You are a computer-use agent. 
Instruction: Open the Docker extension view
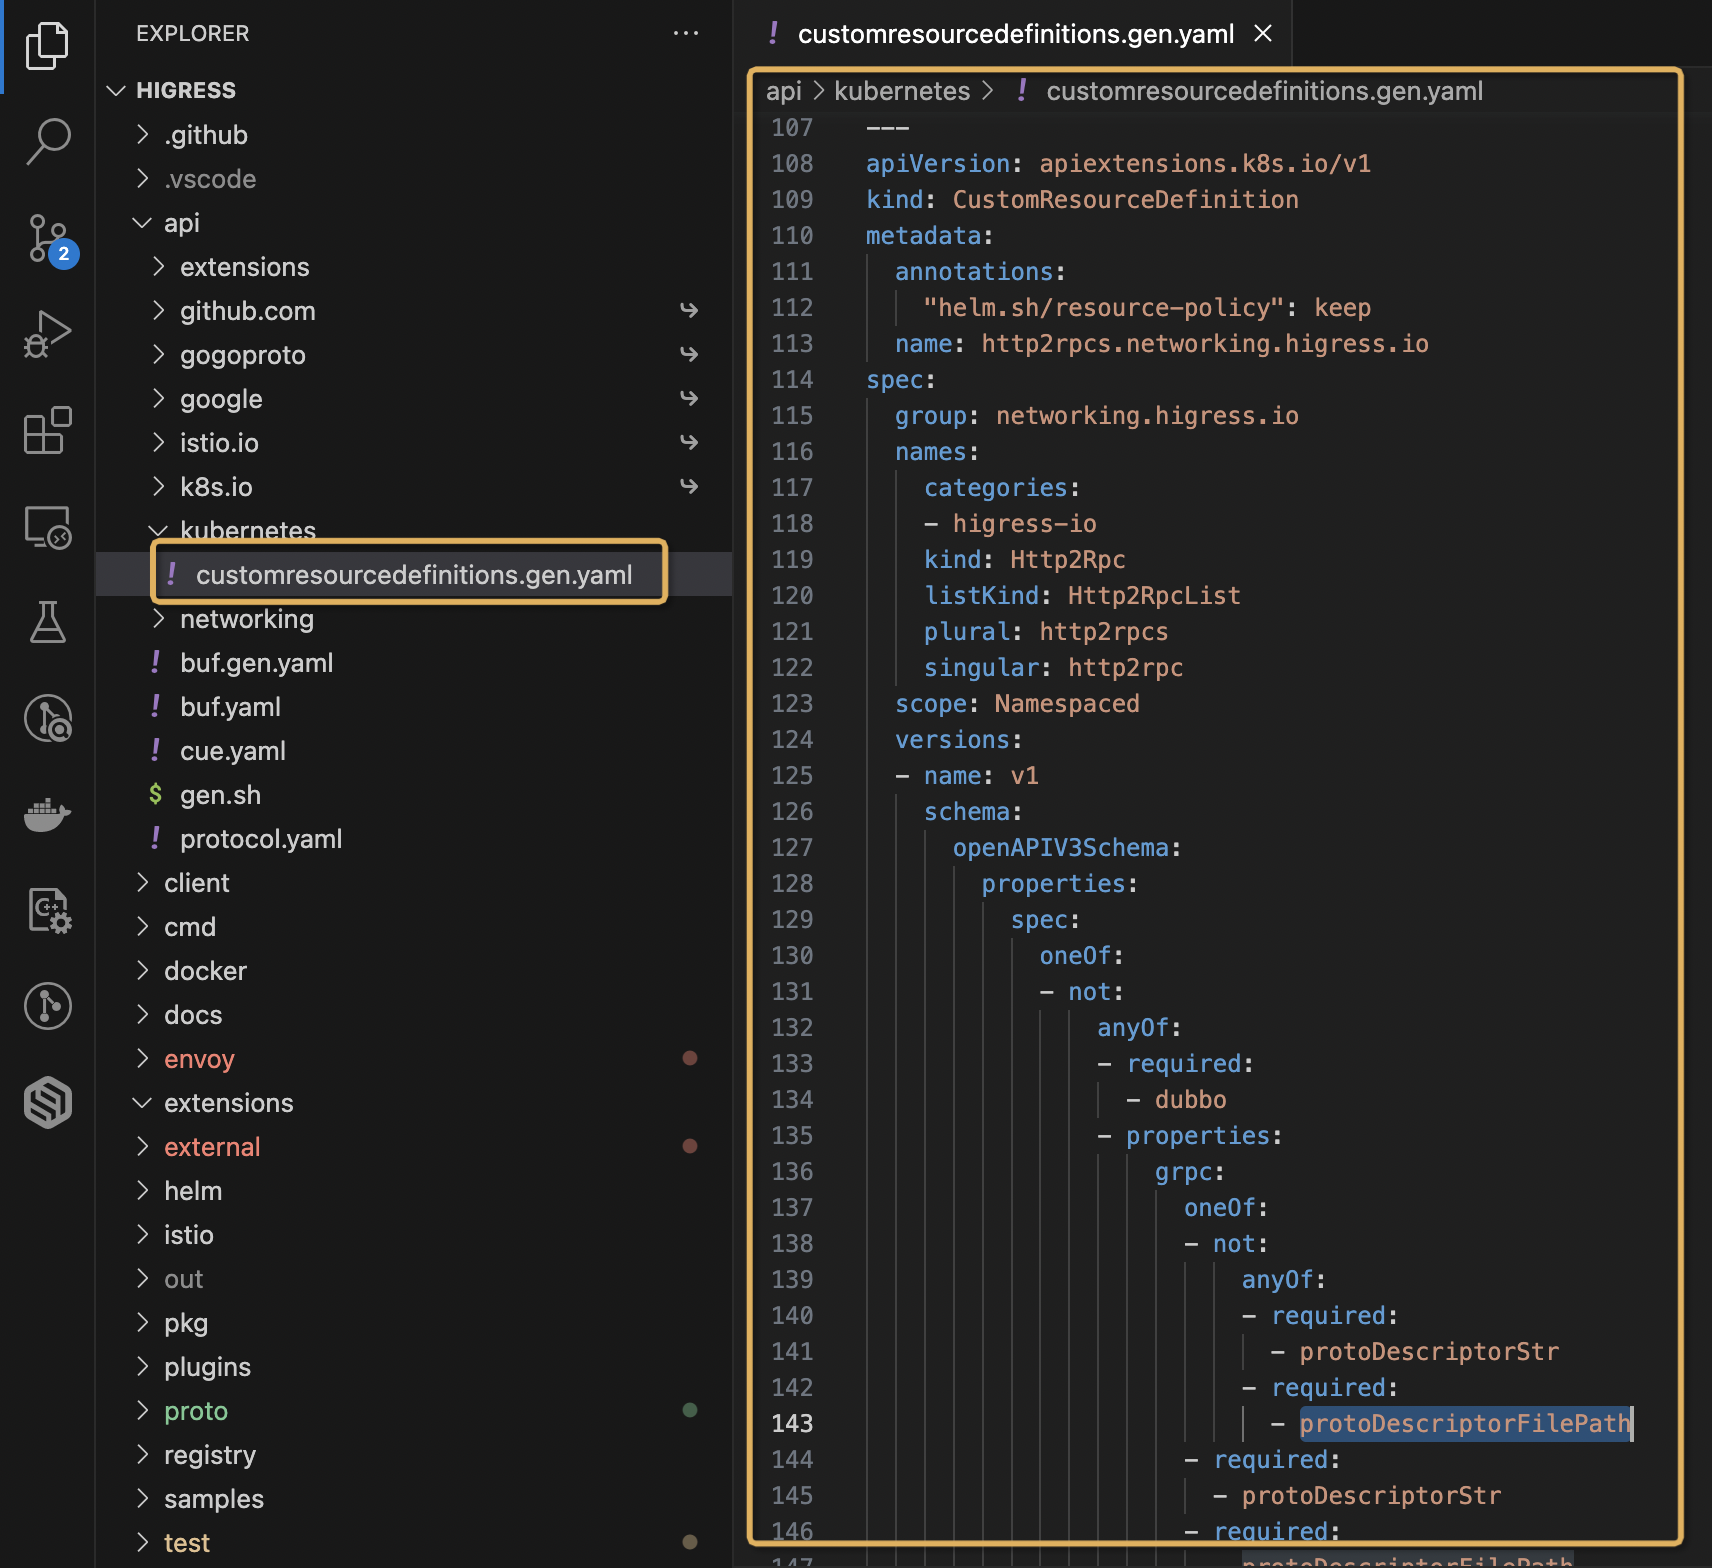[x=47, y=815]
